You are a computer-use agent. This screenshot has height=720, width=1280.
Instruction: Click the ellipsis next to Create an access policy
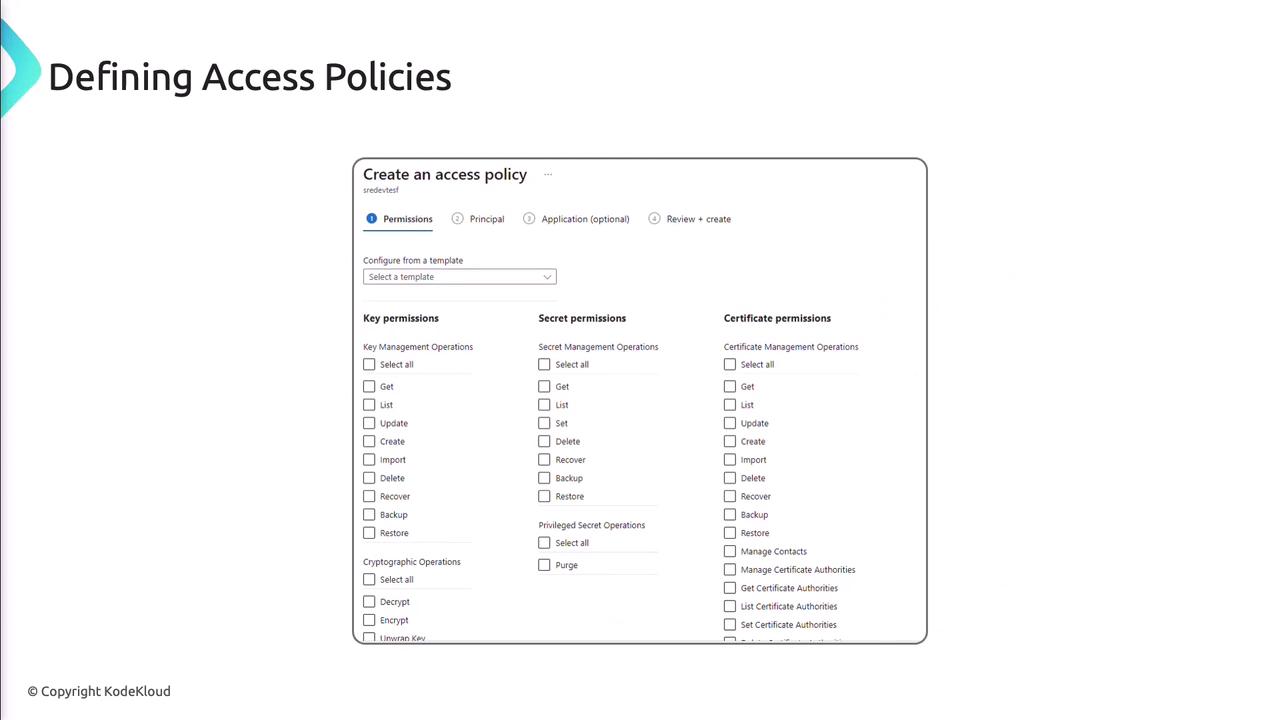(548, 175)
